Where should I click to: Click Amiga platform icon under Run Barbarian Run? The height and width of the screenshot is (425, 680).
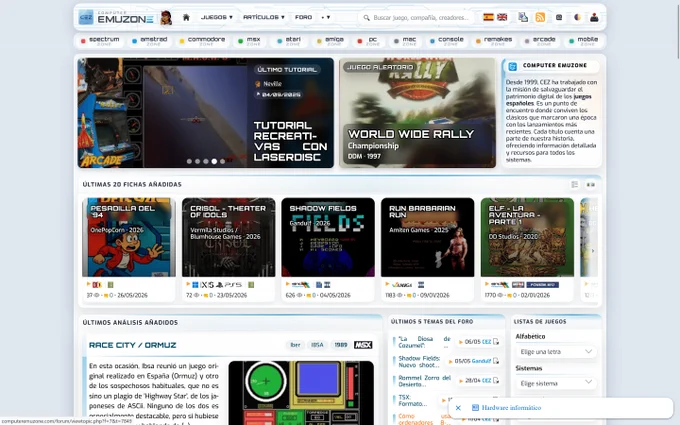[402, 285]
